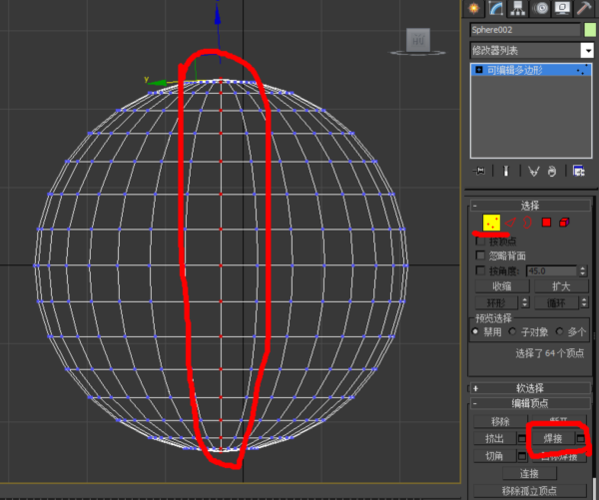
Task: Click the 扩大 grow button
Action: 561,286
